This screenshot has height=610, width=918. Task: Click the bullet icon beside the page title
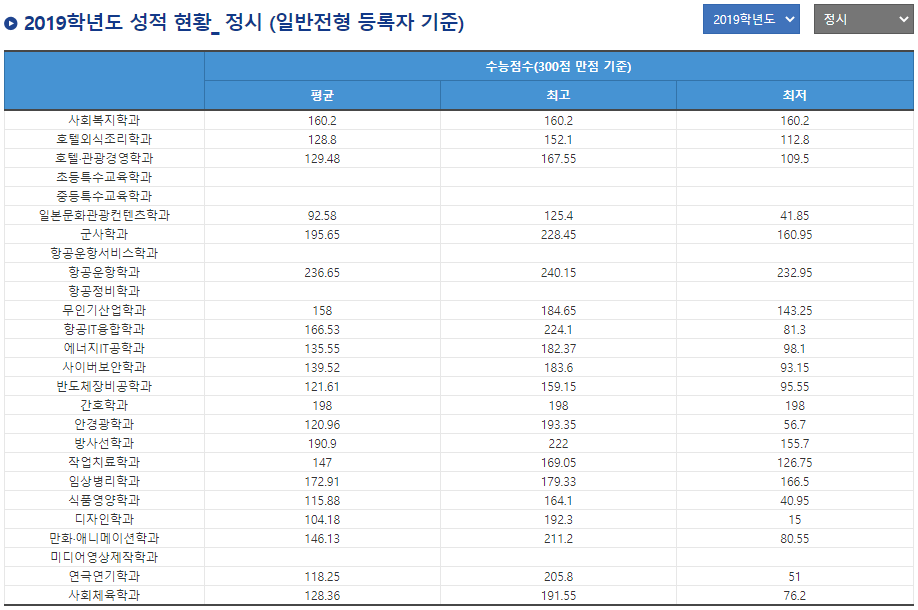click(x=11, y=24)
